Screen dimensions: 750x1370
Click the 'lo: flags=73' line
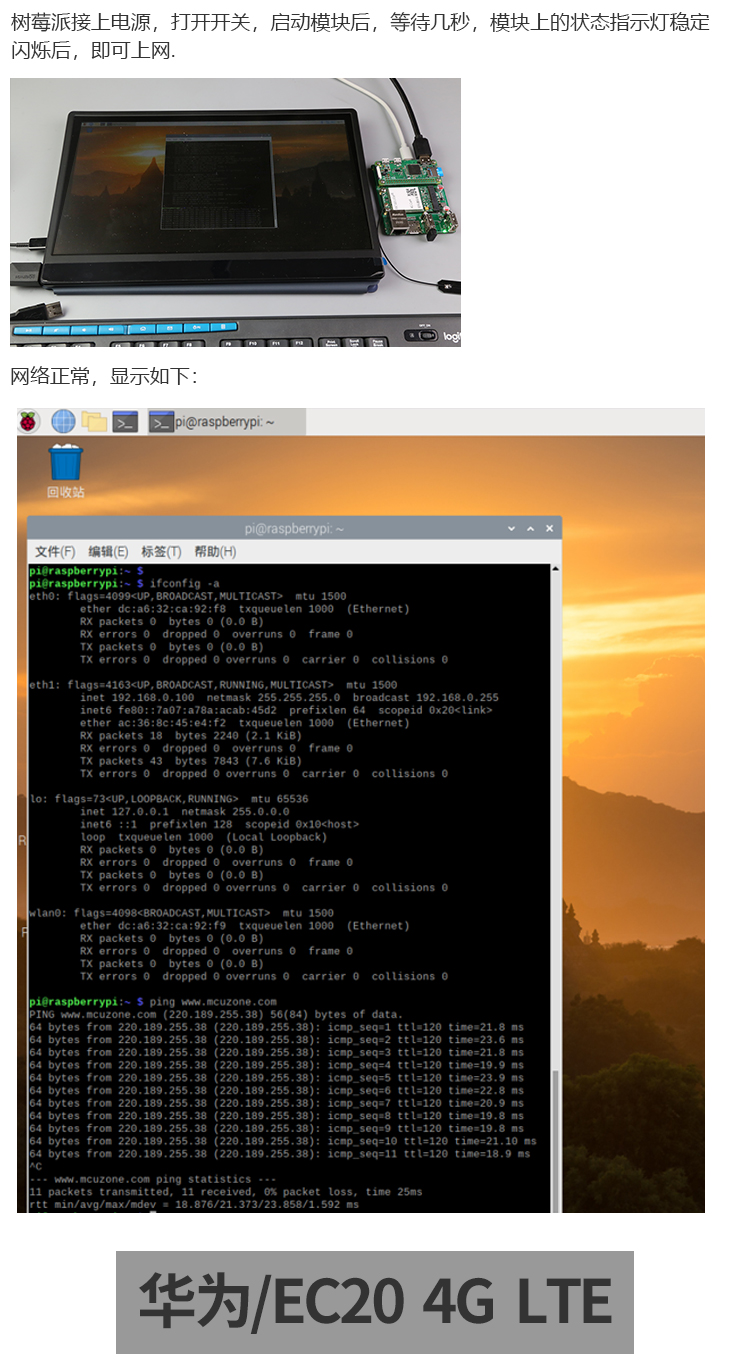[x=169, y=799]
